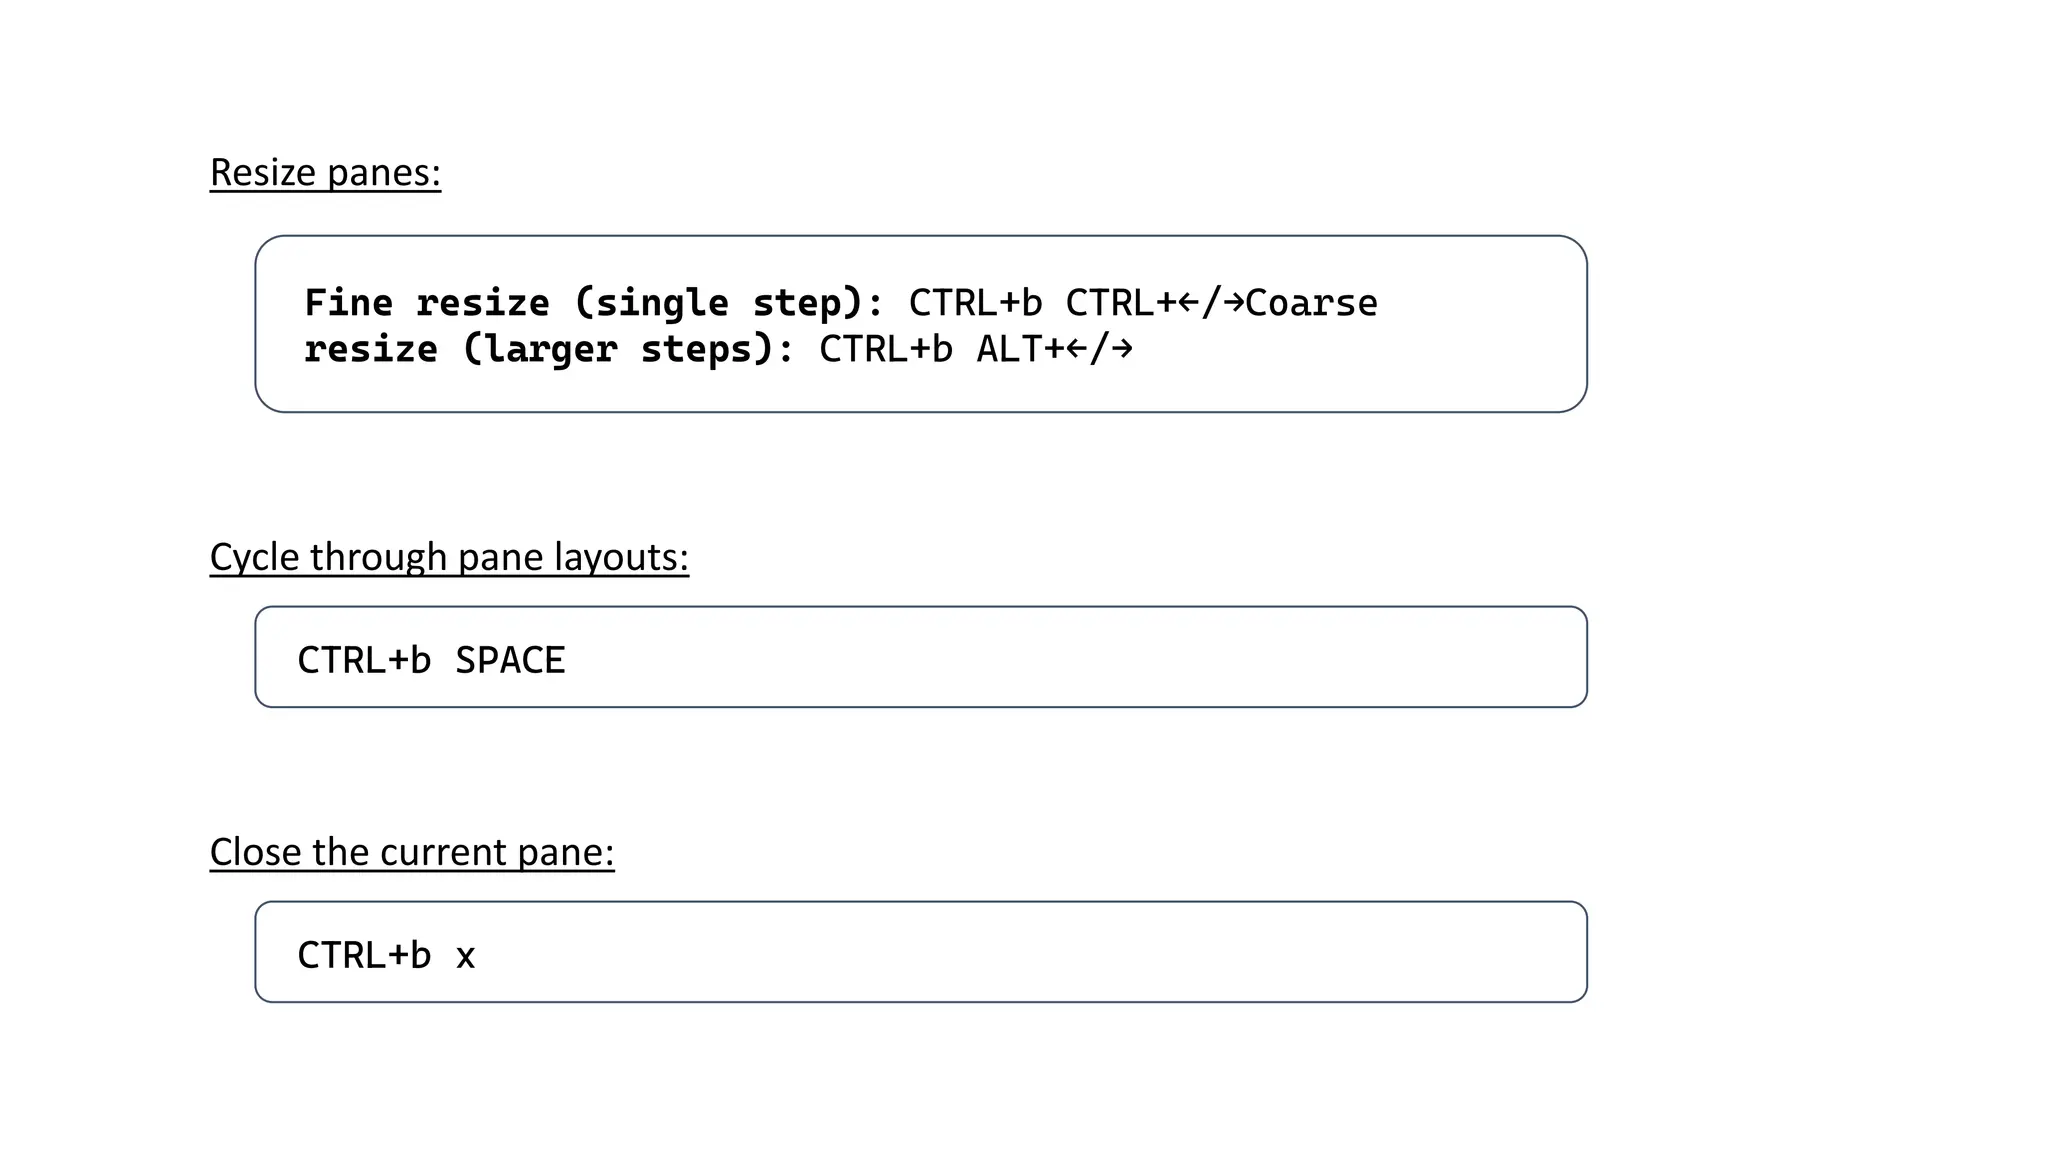The image size is (2048, 1152).
Task: Click the "x" key in the close pane box
Action: (x=465, y=957)
